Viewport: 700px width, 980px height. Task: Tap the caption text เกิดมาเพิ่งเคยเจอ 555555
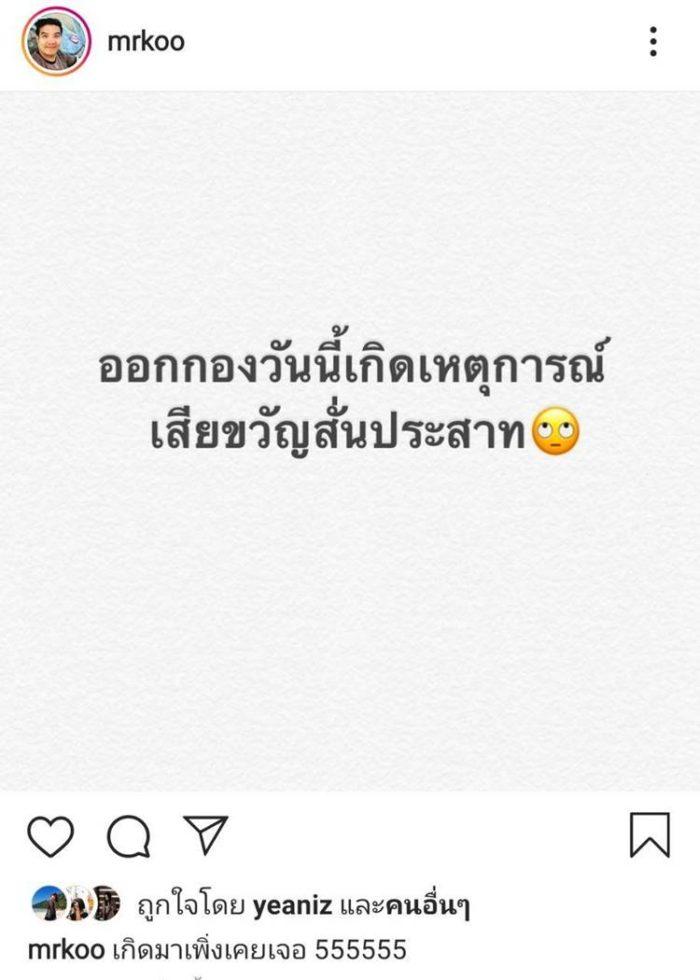pyautogui.click(x=259, y=950)
